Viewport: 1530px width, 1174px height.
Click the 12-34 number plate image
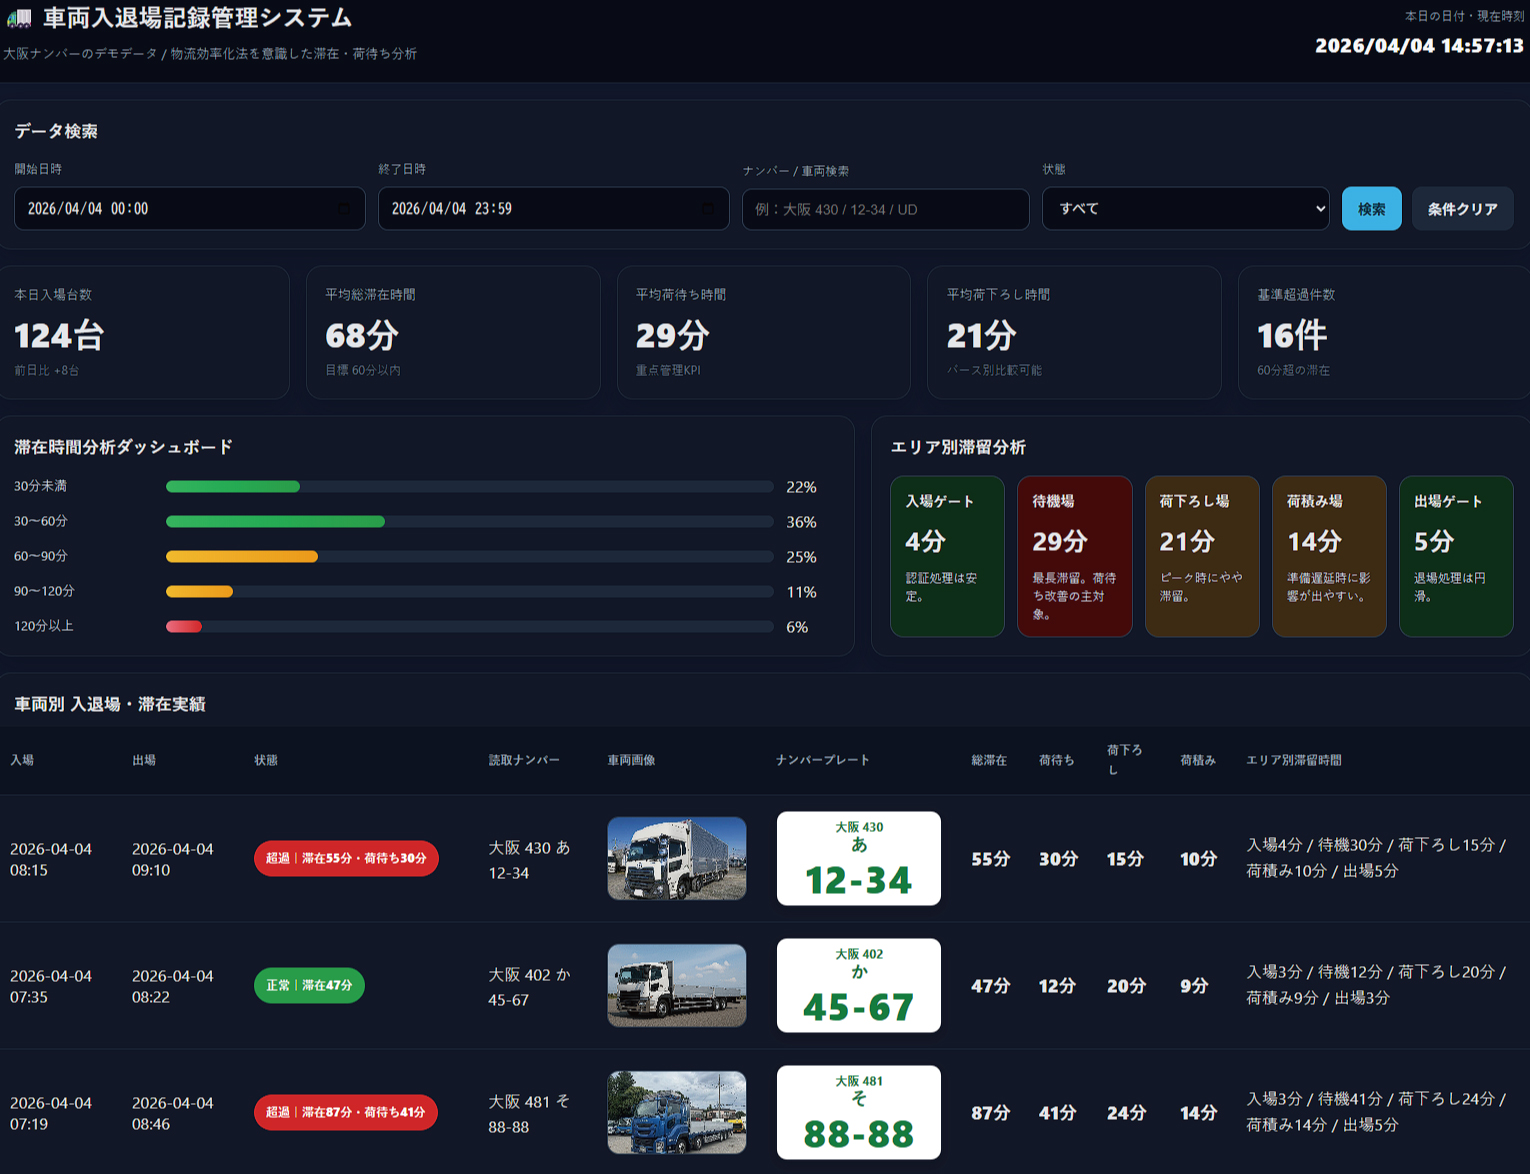858,859
